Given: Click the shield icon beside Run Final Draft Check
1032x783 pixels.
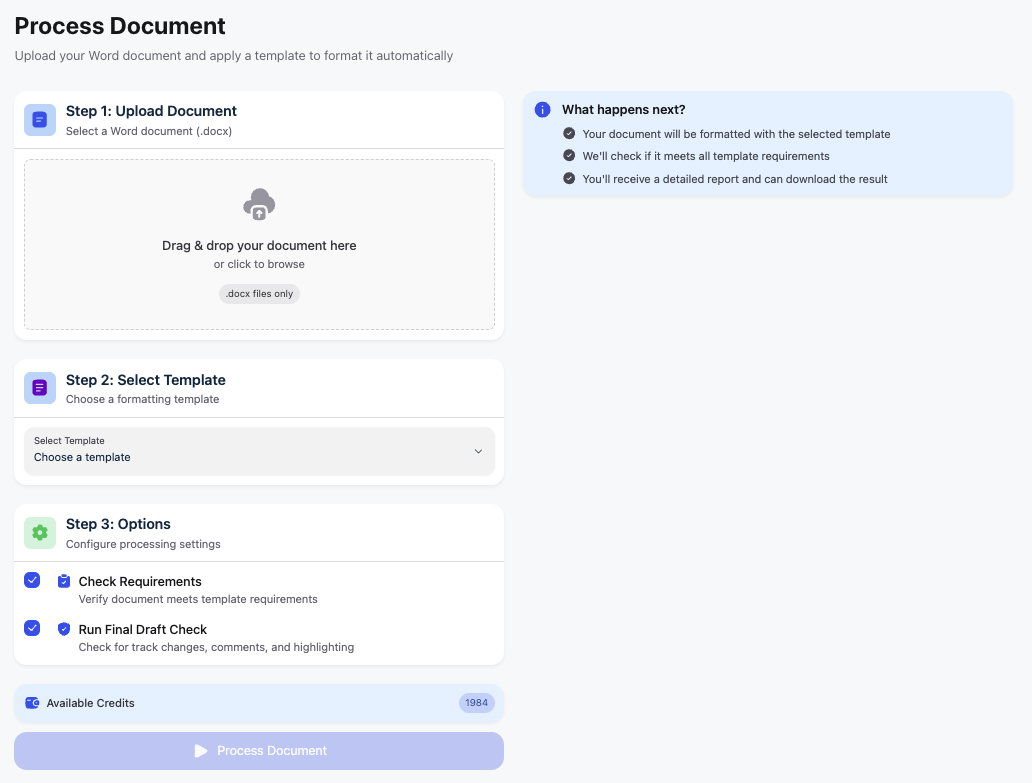Looking at the screenshot, I should [64, 629].
